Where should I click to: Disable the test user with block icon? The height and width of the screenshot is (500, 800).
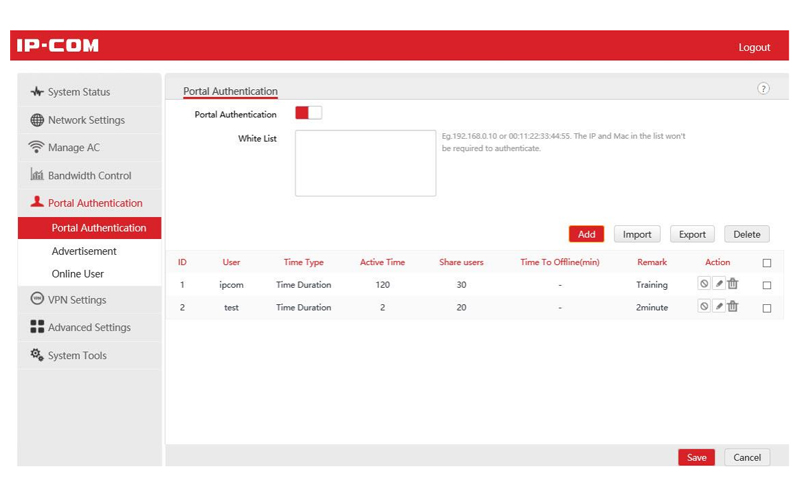pos(704,306)
